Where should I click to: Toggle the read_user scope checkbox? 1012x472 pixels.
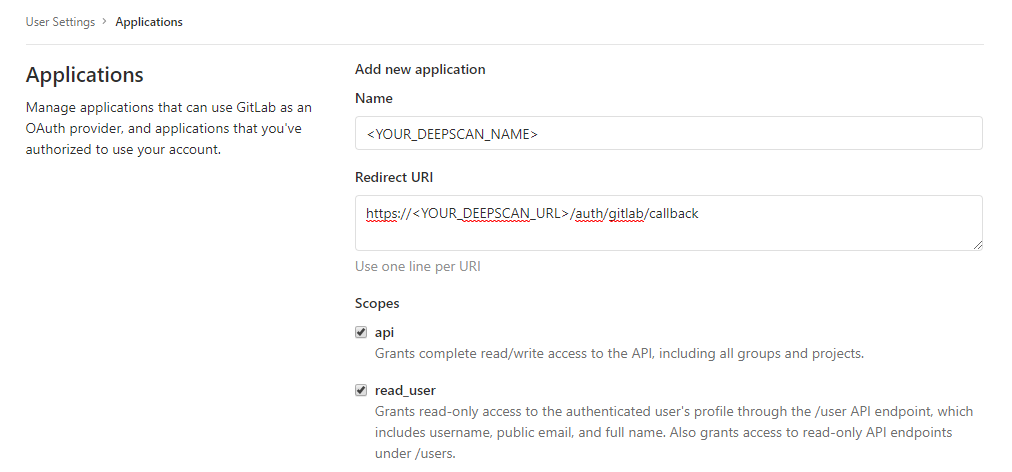(x=361, y=390)
